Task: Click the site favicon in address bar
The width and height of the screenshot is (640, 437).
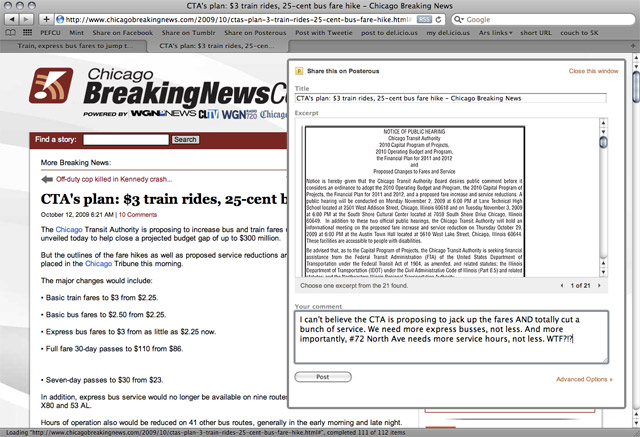Action: (60, 19)
